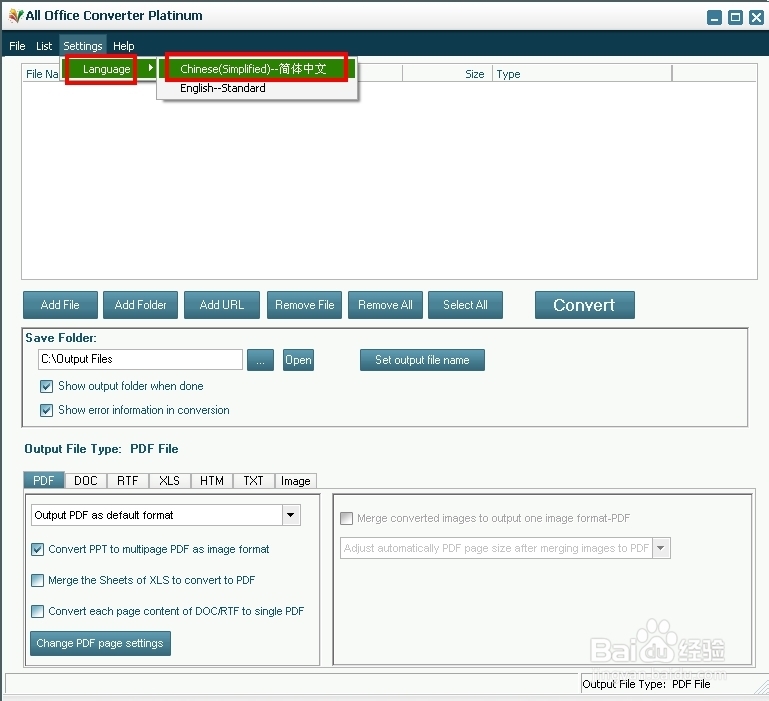Maximize the converter window

pyautogui.click(x=735, y=18)
